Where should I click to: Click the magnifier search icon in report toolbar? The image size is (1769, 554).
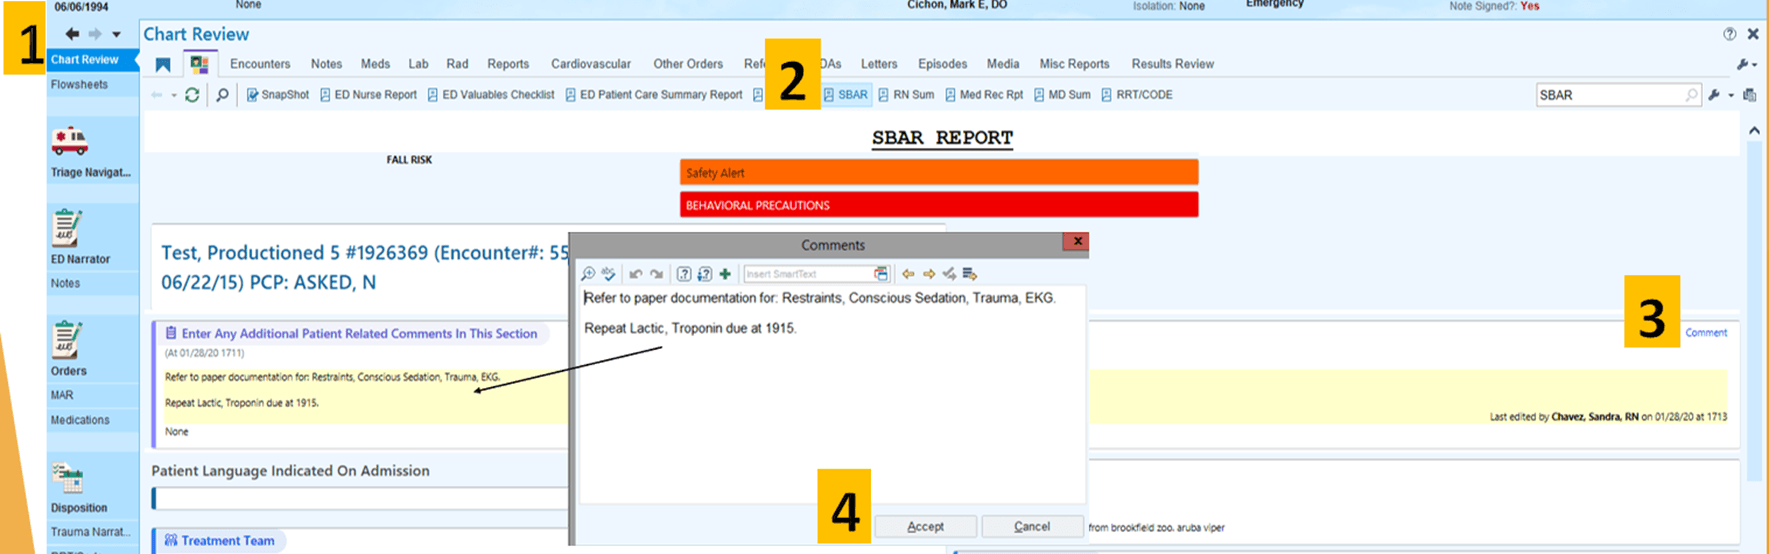coord(222,95)
